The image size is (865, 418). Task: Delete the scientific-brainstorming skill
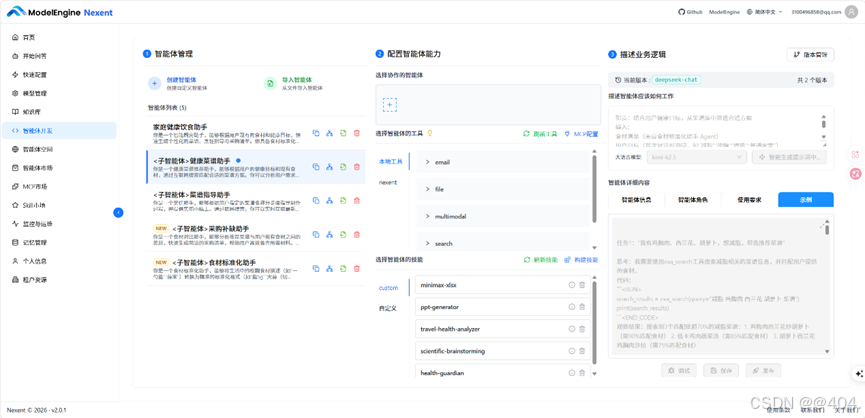click(581, 351)
